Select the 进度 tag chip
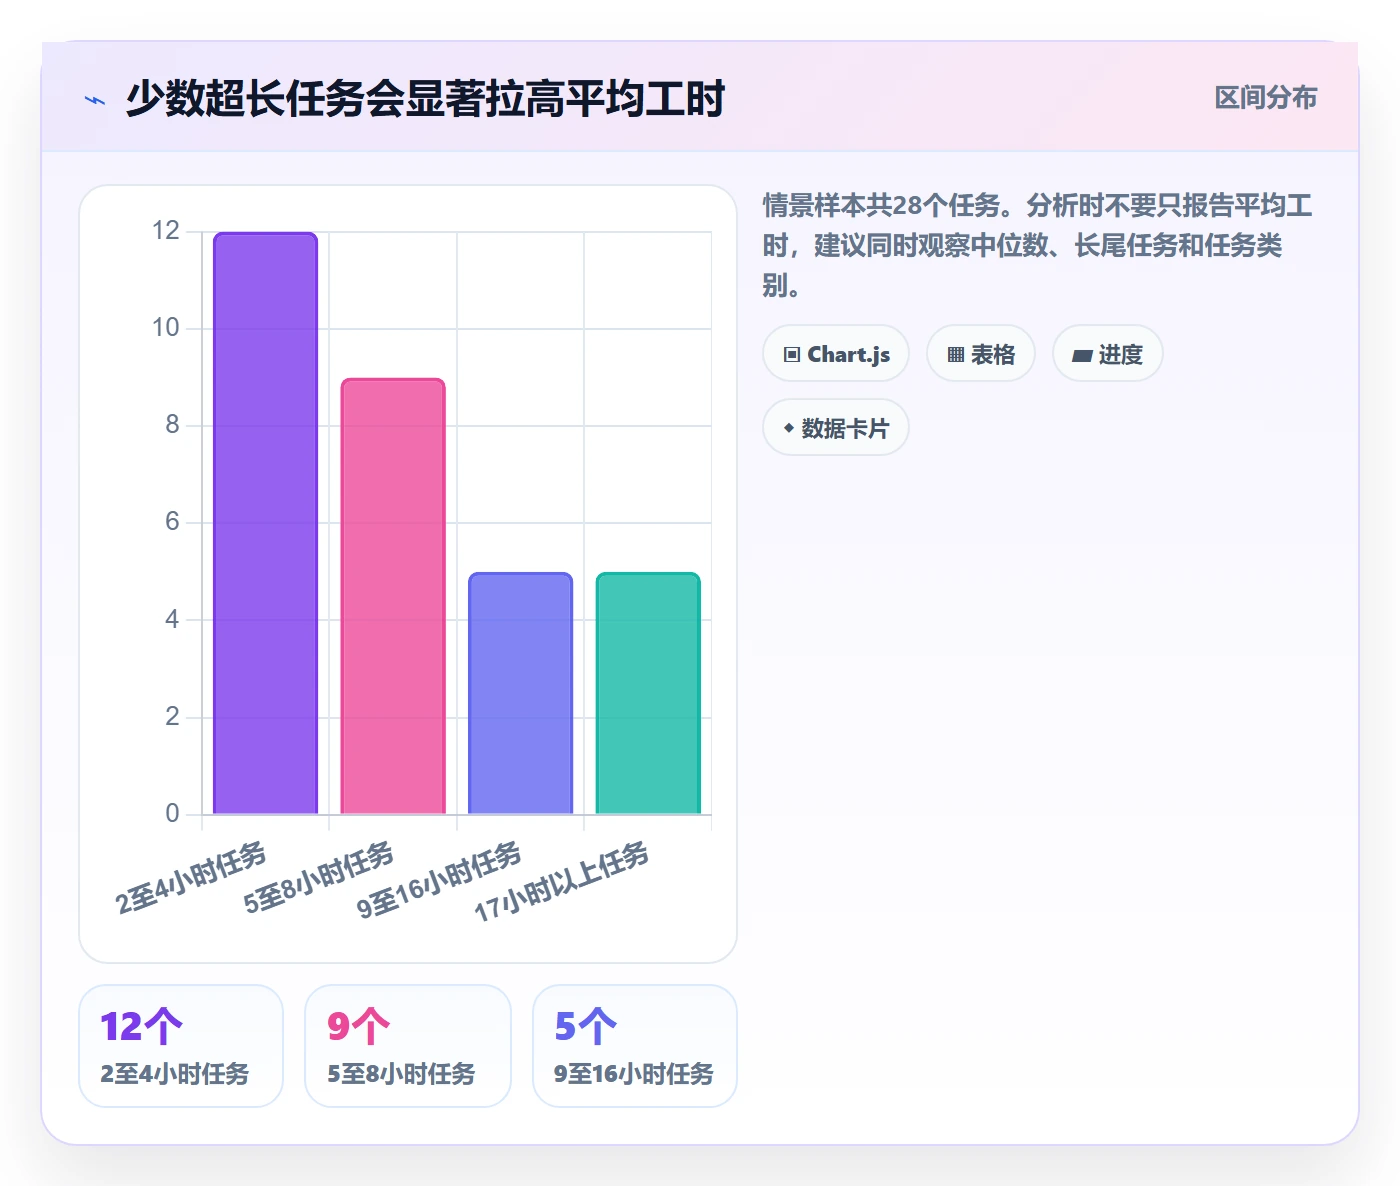This screenshot has width=1400, height=1186. 1107,354
